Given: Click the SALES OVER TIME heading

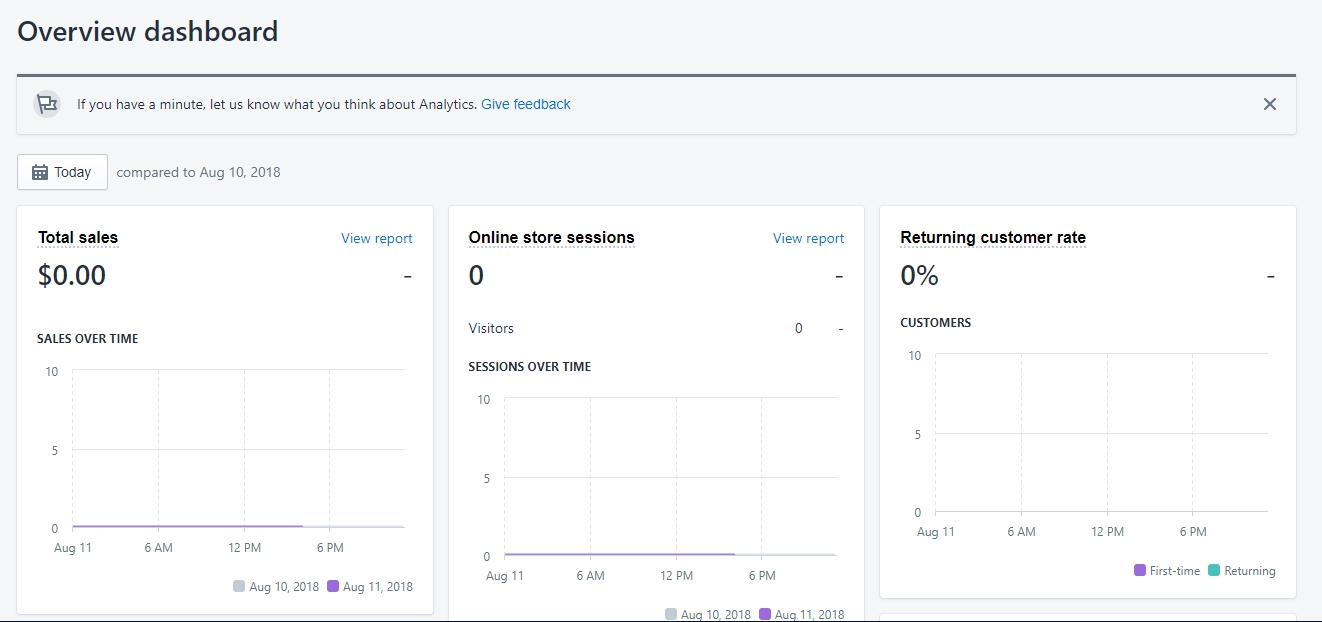Looking at the screenshot, I should tap(88, 339).
